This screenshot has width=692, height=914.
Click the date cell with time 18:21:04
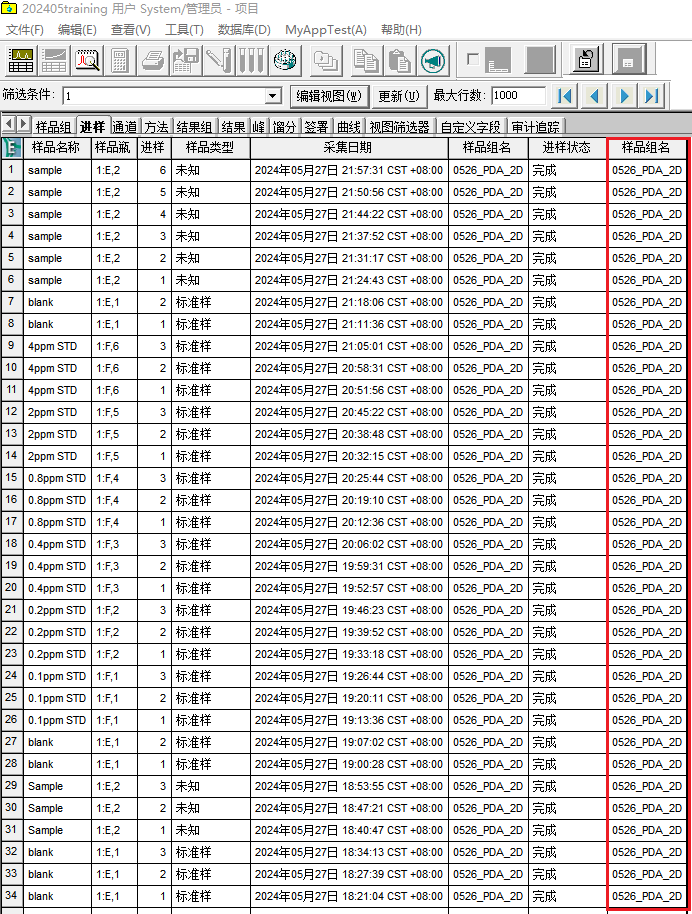click(x=349, y=896)
